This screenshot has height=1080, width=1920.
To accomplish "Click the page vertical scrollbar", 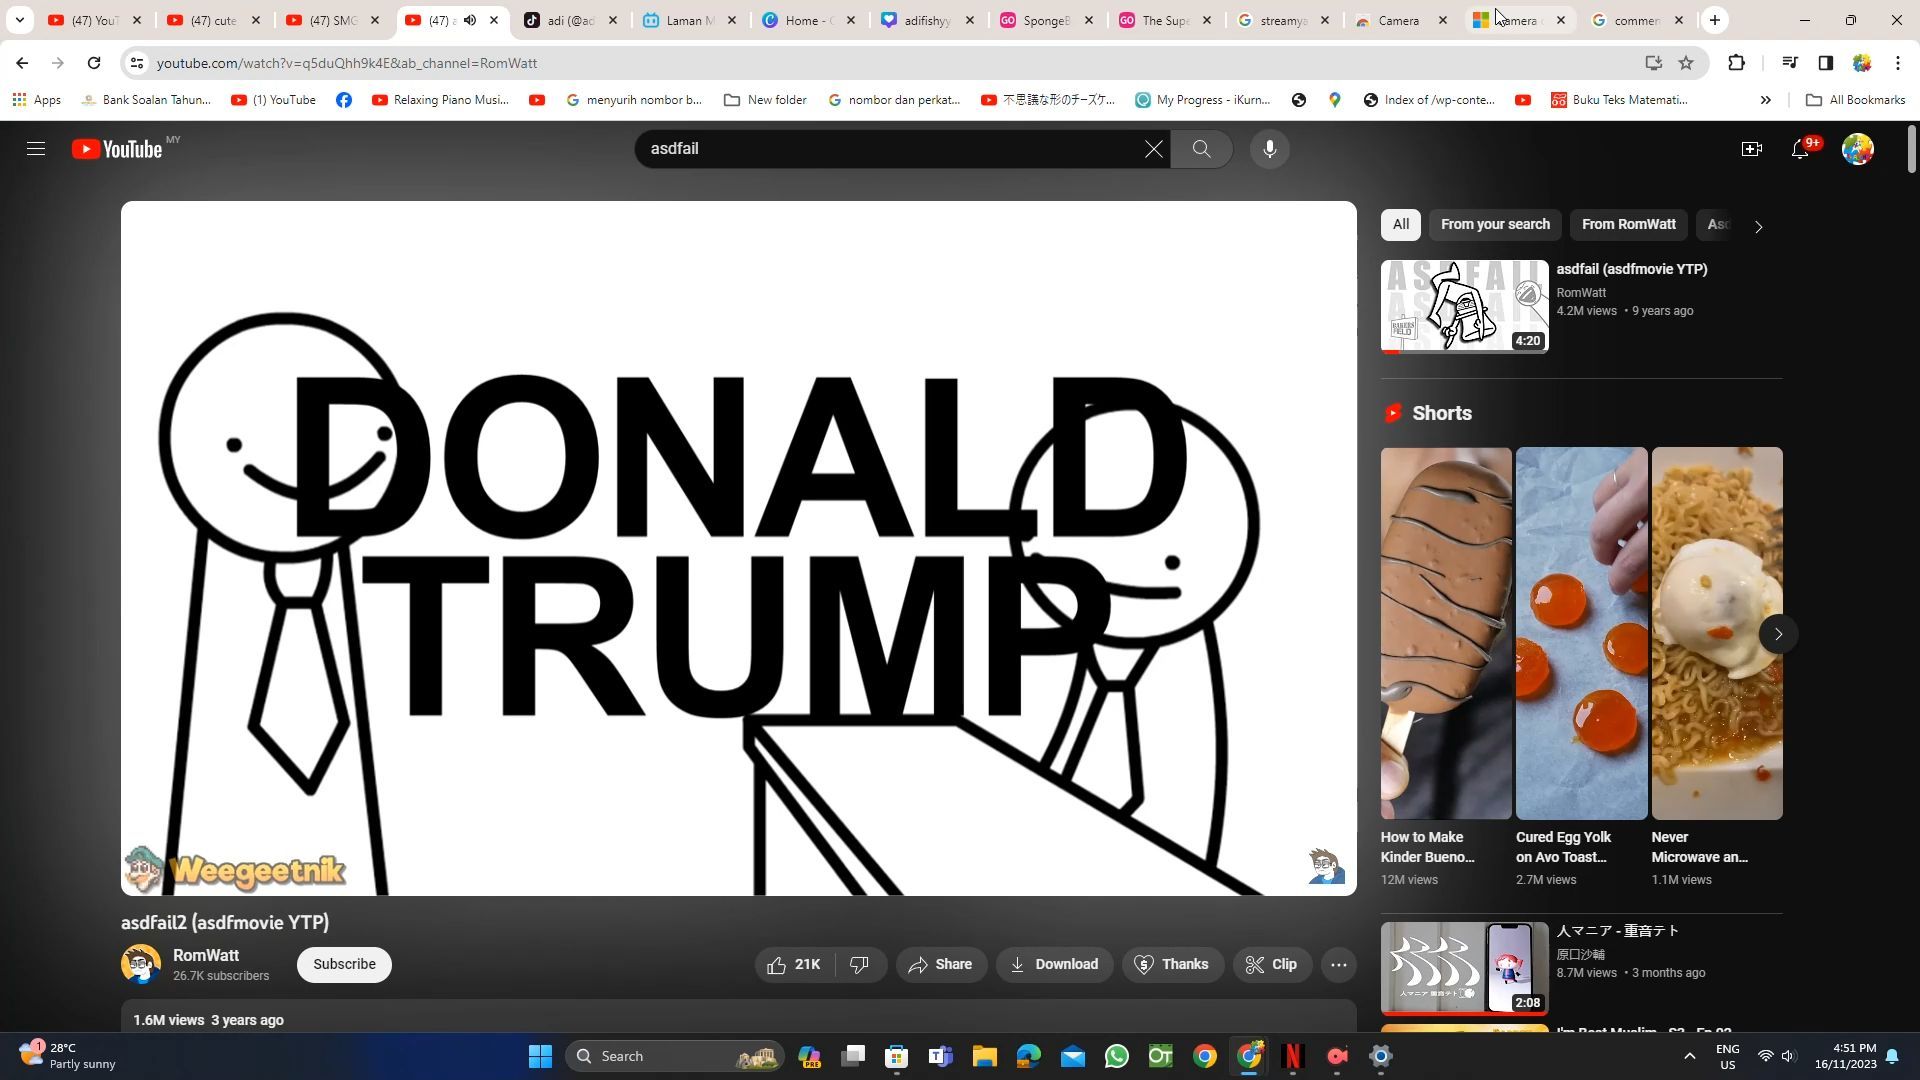I will click(1912, 149).
